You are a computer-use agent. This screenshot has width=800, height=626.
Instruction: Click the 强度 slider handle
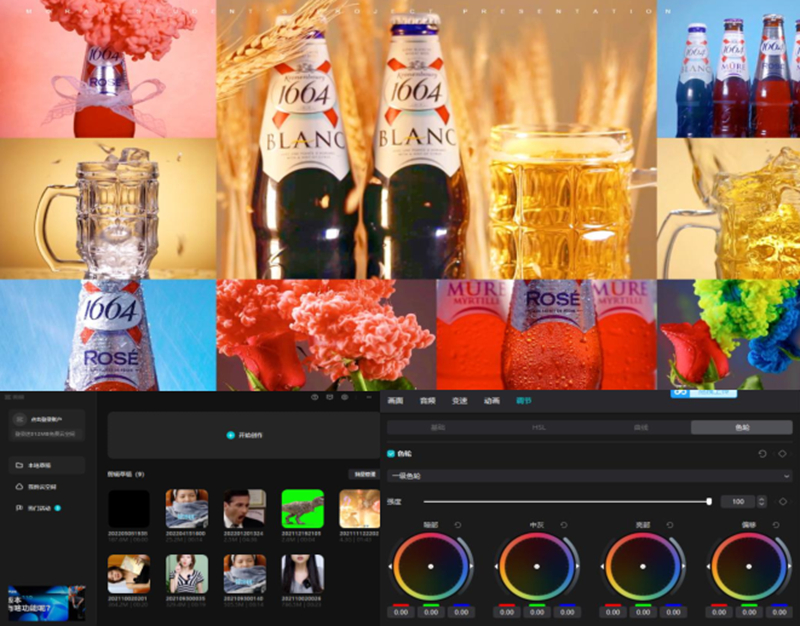coord(709,502)
